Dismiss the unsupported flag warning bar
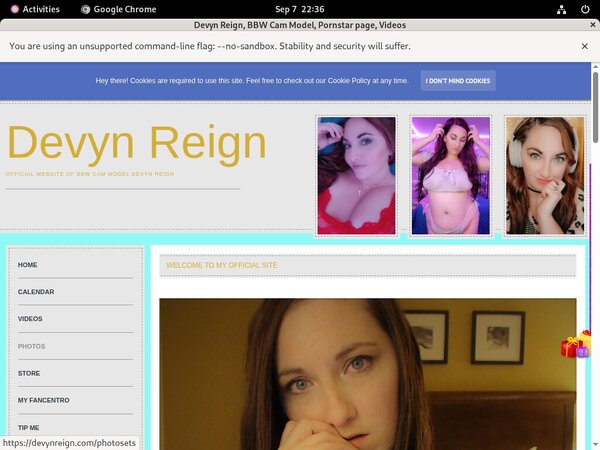The height and width of the screenshot is (450, 600). point(584,46)
